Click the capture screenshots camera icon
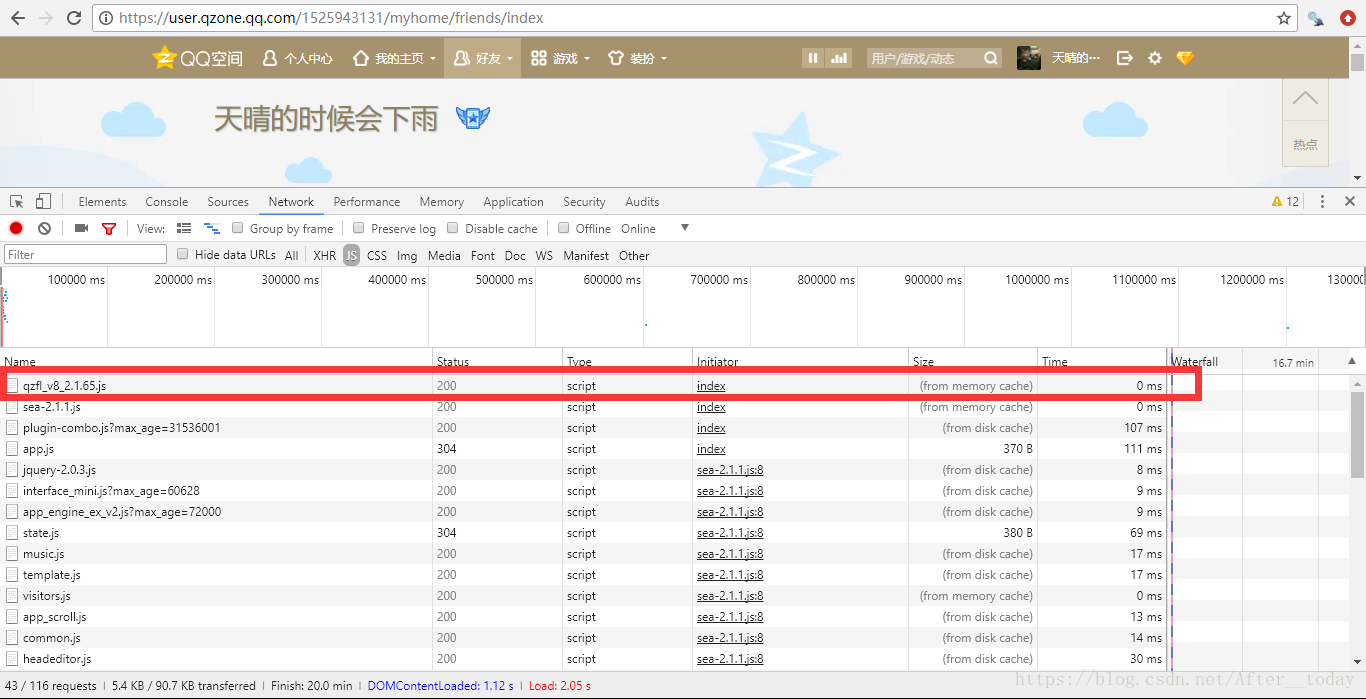This screenshot has width=1366, height=699. point(81,228)
